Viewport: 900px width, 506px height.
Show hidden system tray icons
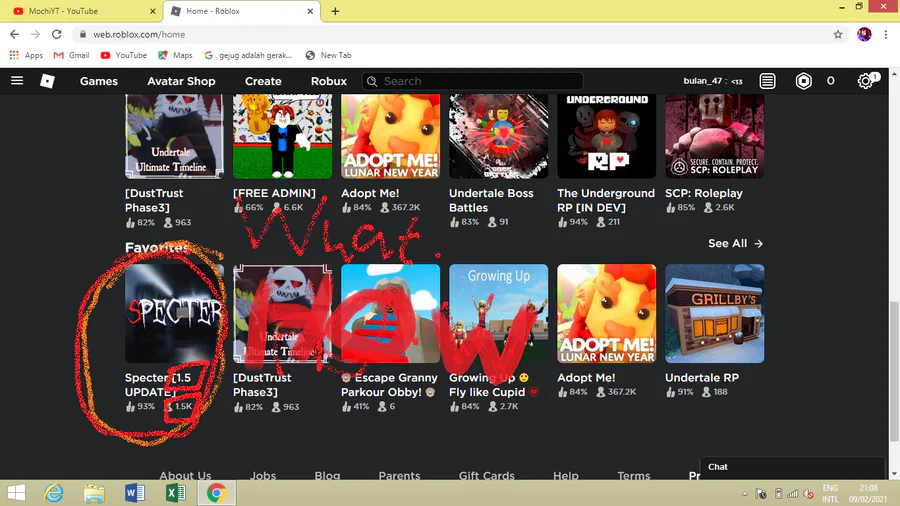point(744,494)
